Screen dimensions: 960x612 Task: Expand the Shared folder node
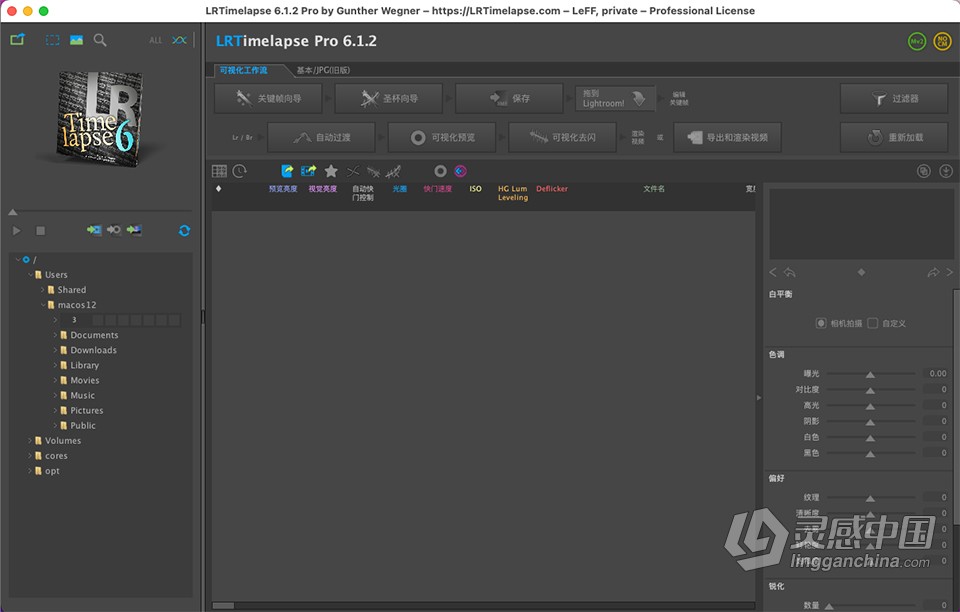click(43, 289)
